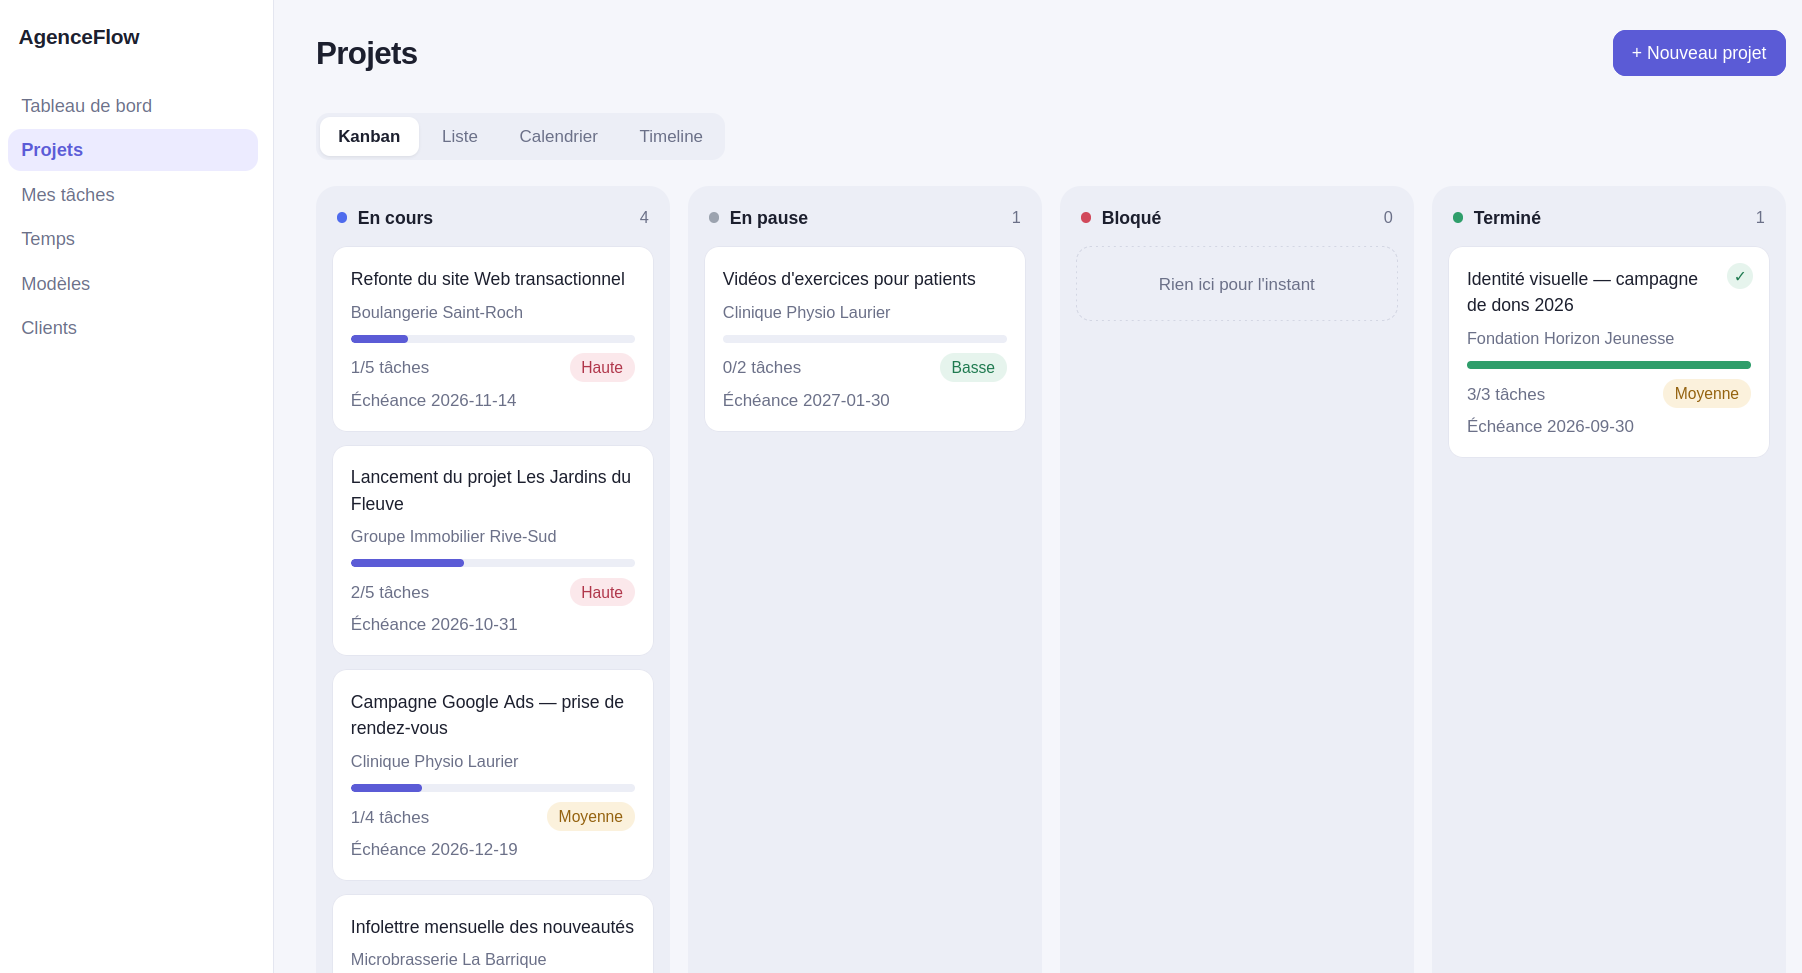
Task: Open the Refonte du site Web transactionnel card
Action: (493, 339)
